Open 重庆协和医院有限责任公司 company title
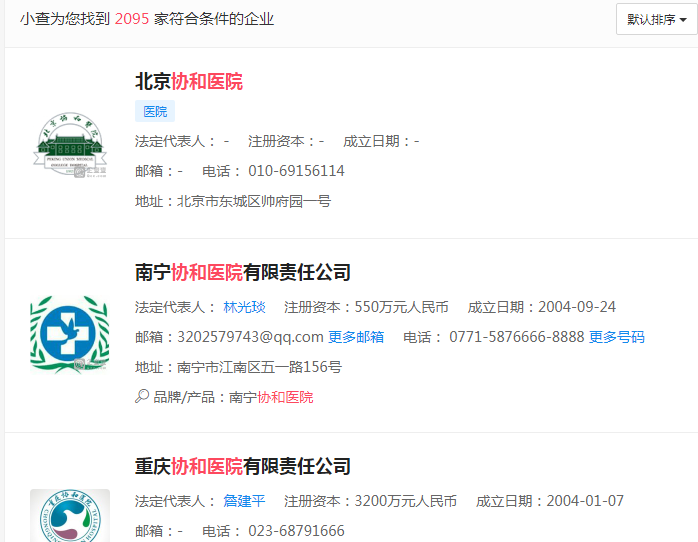This screenshot has height=542, width=698. click(243, 466)
